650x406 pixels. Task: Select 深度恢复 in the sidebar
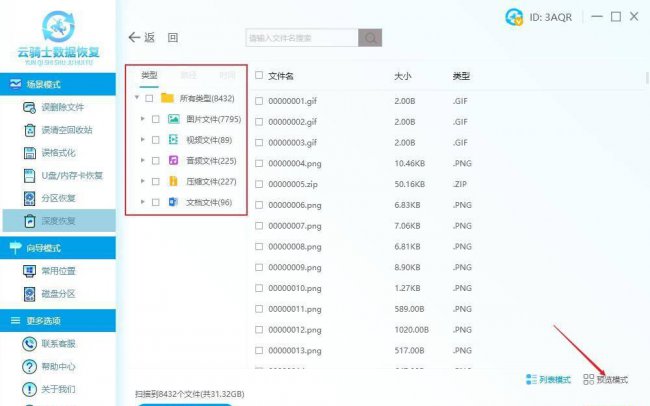(x=58, y=221)
